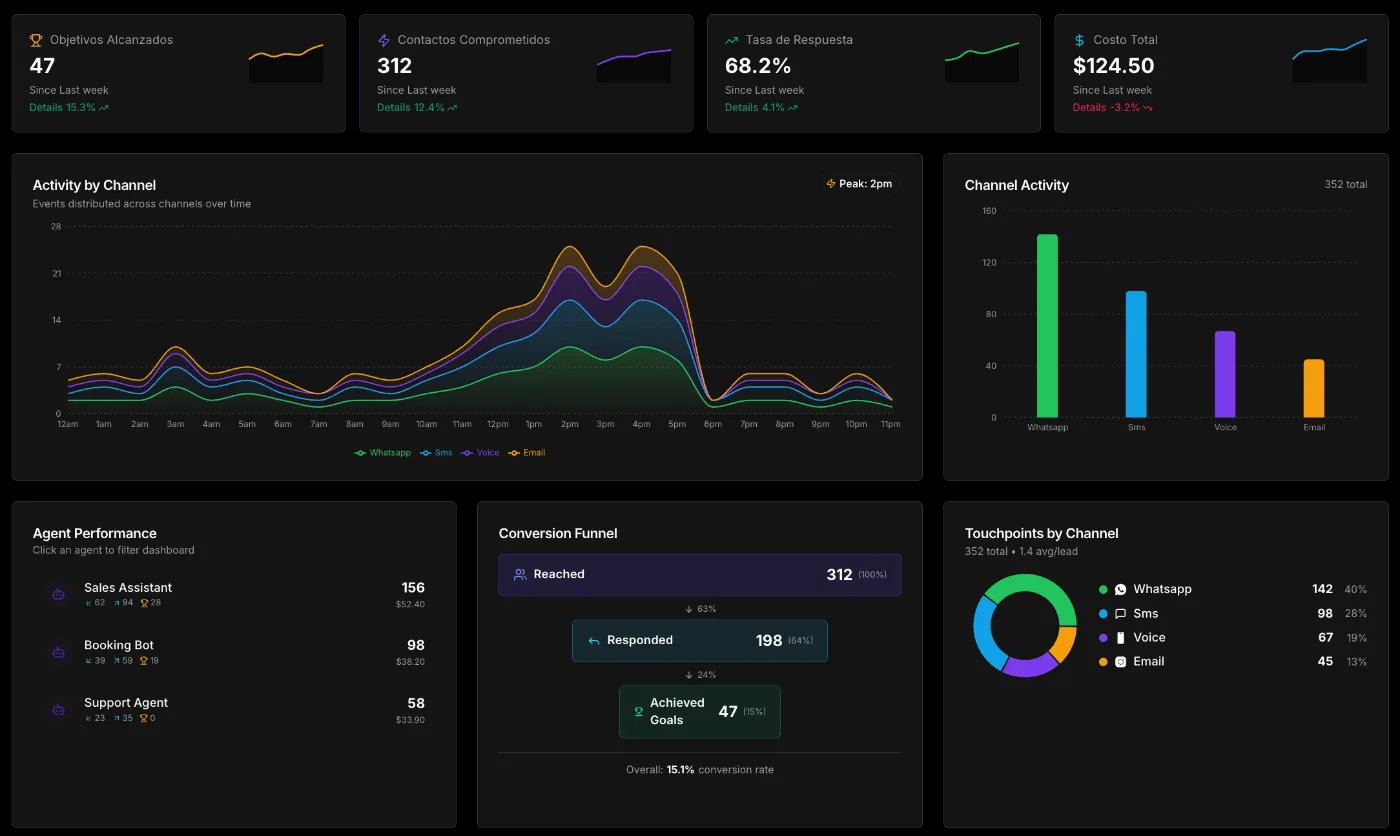Click the Voice phone icon in Touchpoints
Image resolution: width=1400 pixels, height=836 pixels.
[x=1121, y=638]
